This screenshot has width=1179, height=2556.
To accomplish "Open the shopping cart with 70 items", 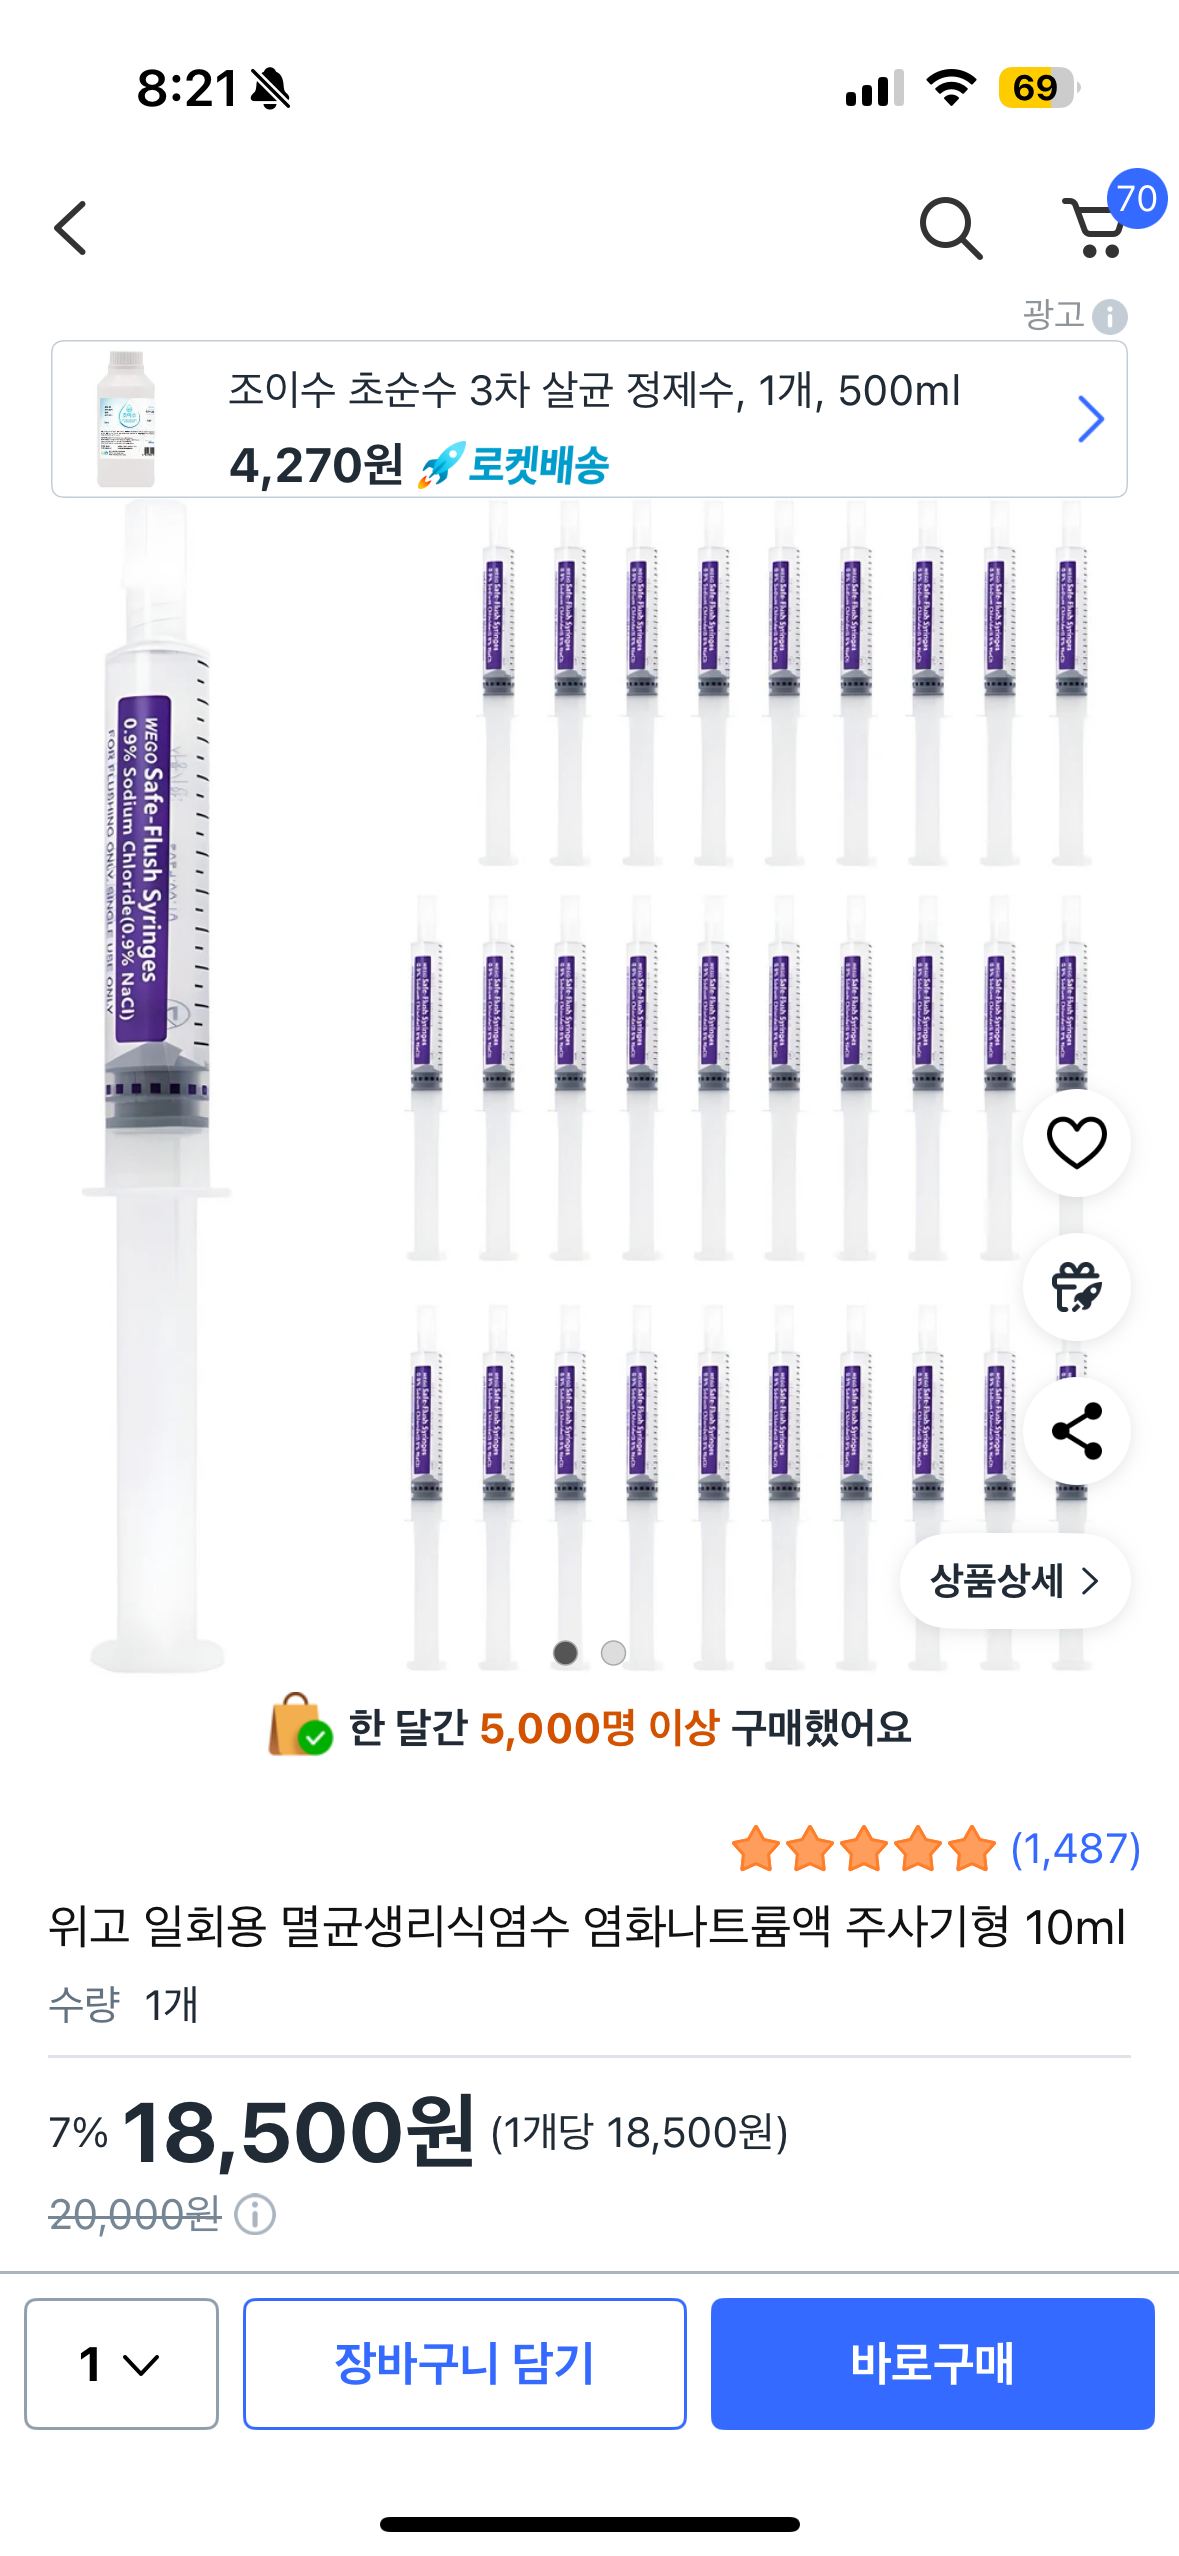I will (x=1098, y=227).
